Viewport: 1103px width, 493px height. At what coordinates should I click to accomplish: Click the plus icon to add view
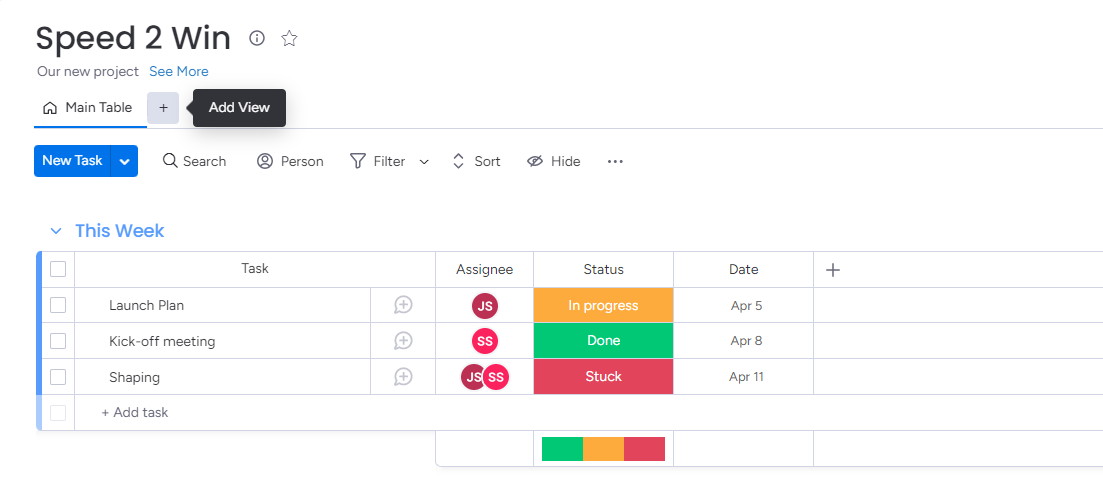163,108
